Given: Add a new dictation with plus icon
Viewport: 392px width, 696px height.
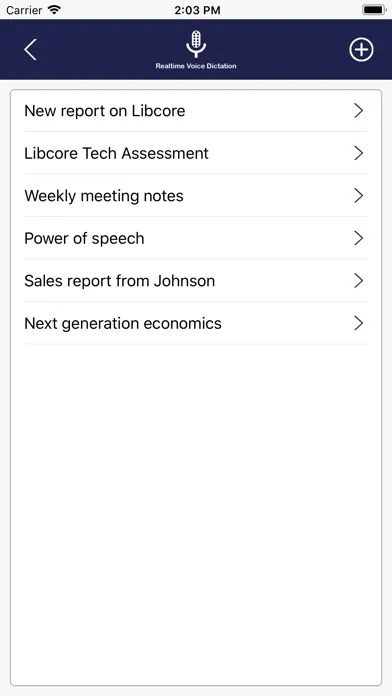Looking at the screenshot, I should point(361,49).
